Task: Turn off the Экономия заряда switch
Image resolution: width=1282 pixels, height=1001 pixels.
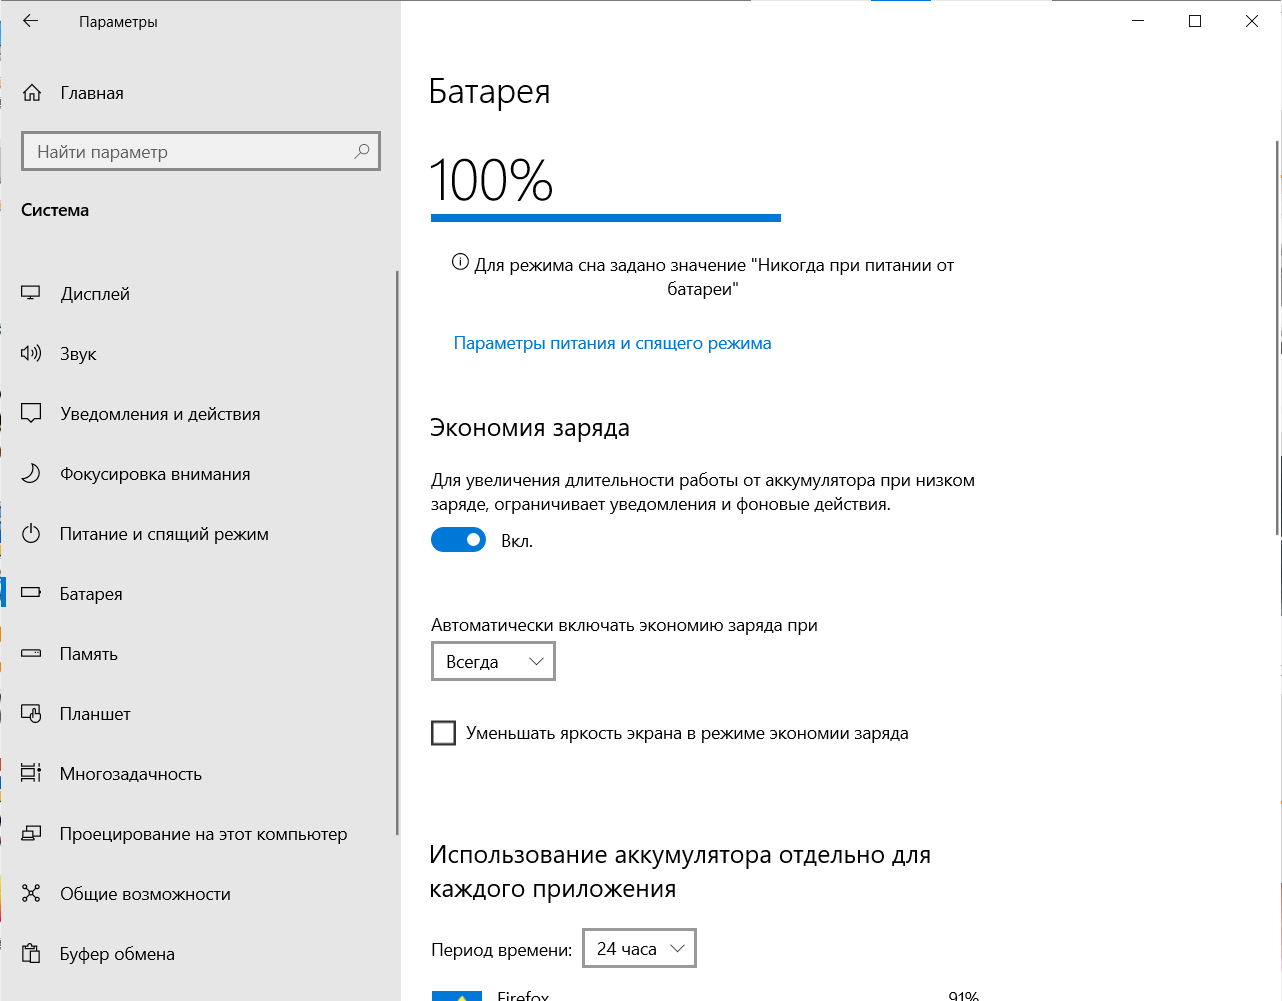Action: point(458,540)
